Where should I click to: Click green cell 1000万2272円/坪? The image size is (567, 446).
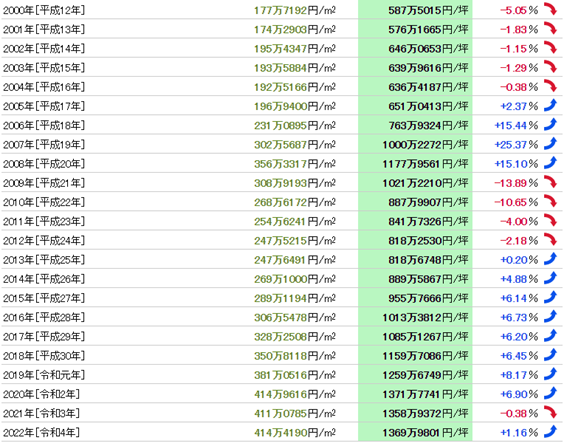tap(415, 145)
